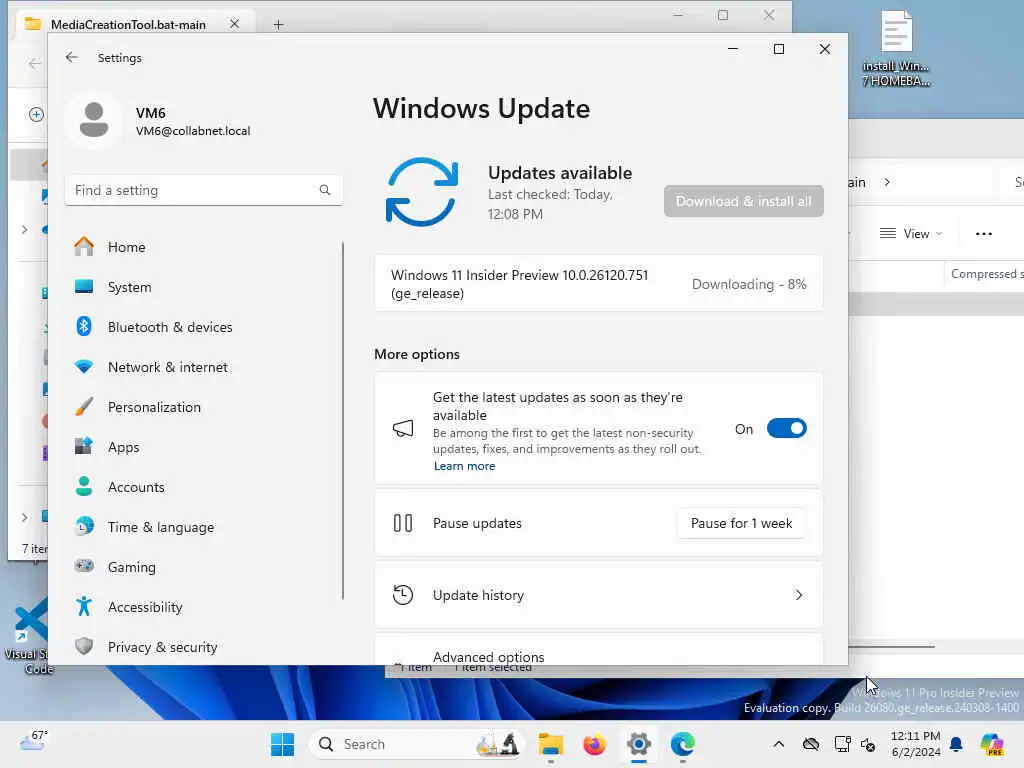The width and height of the screenshot is (1024, 768).
Task: Click the Pause updates icon
Action: [x=403, y=523]
